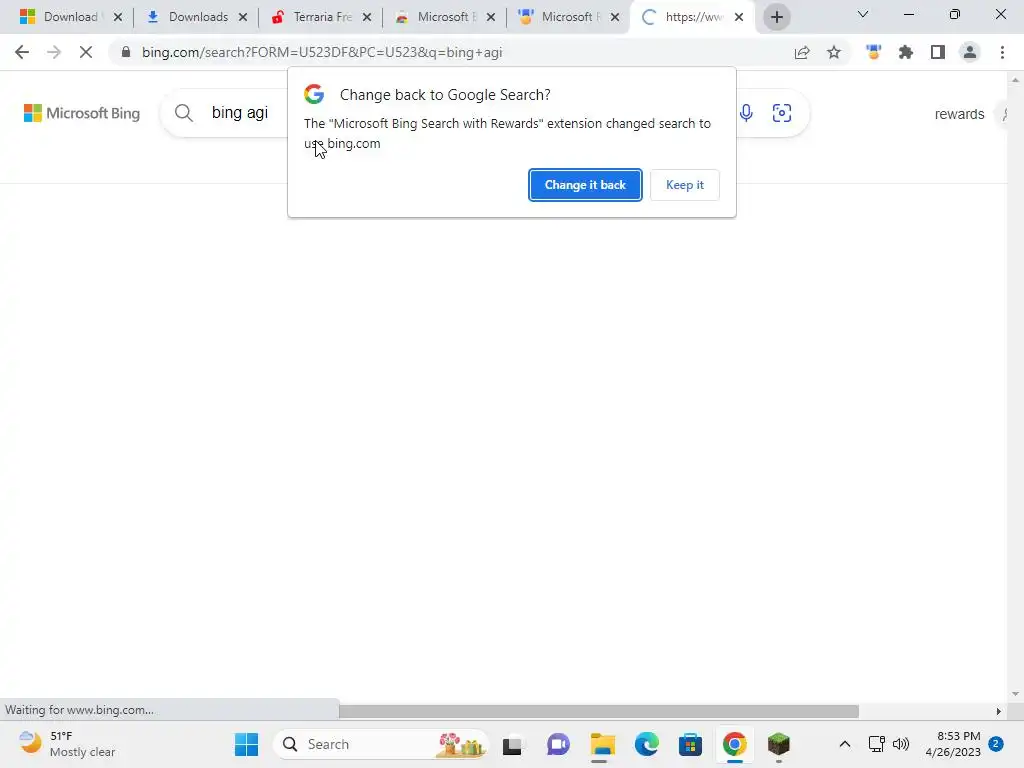1024x768 pixels.
Task: Click the horizontal scrollbar
Action: point(599,711)
